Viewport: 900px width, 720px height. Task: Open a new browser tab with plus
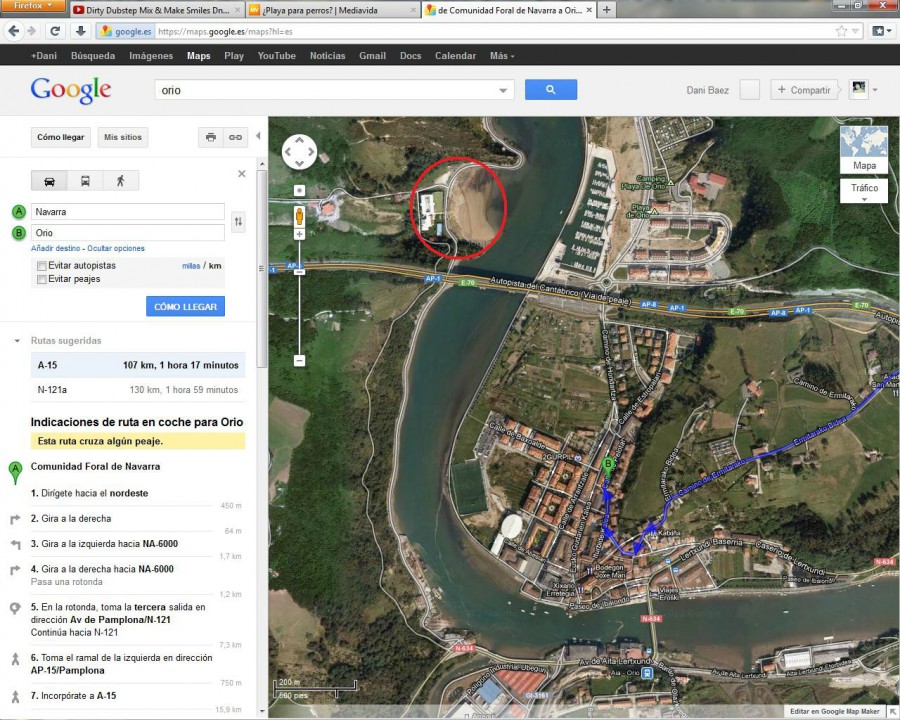pyautogui.click(x=607, y=10)
